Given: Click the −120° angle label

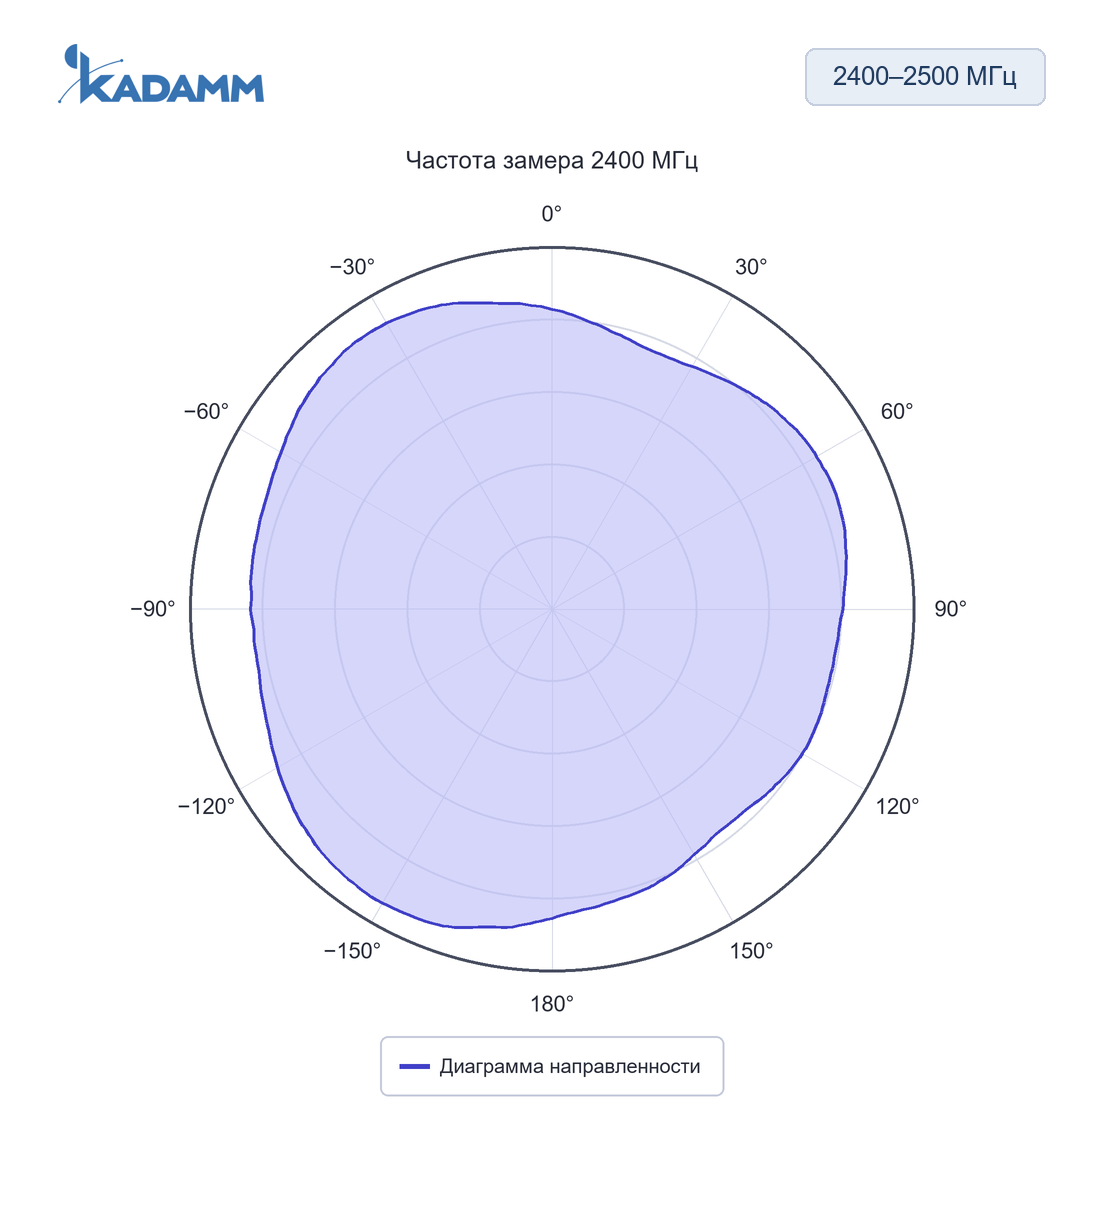Looking at the screenshot, I should coord(206,807).
